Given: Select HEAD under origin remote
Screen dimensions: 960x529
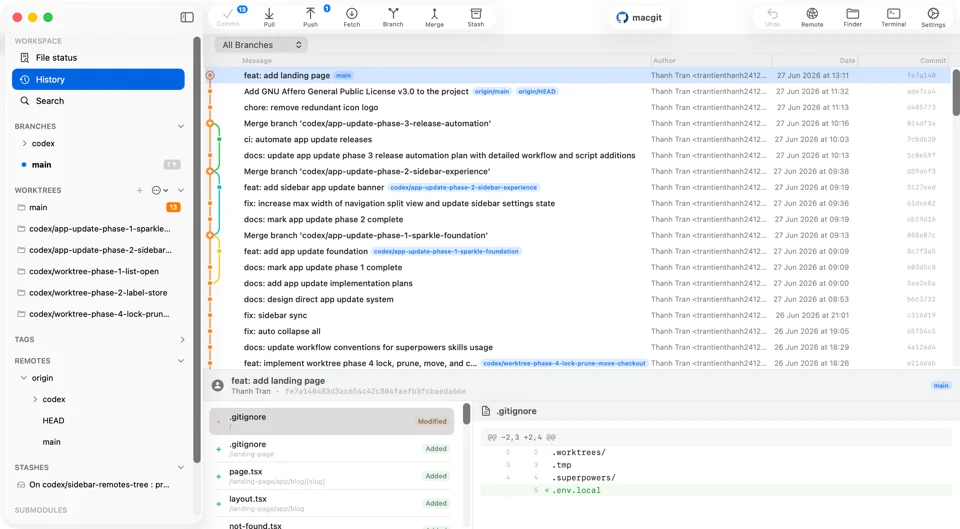Looking at the screenshot, I should click(x=53, y=421).
